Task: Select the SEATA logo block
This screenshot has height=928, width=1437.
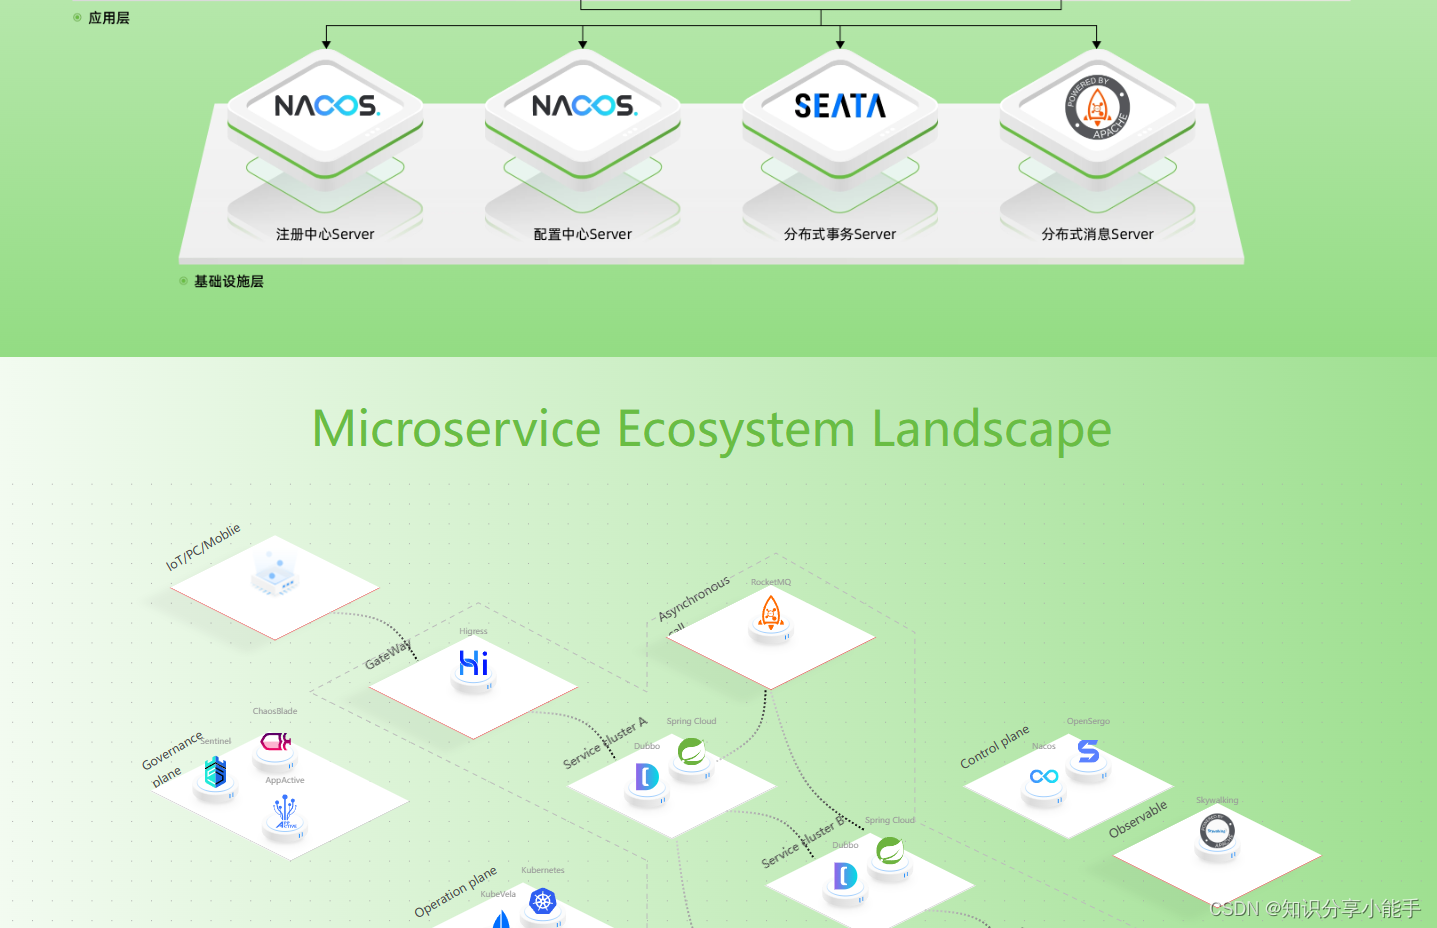Action: (840, 106)
